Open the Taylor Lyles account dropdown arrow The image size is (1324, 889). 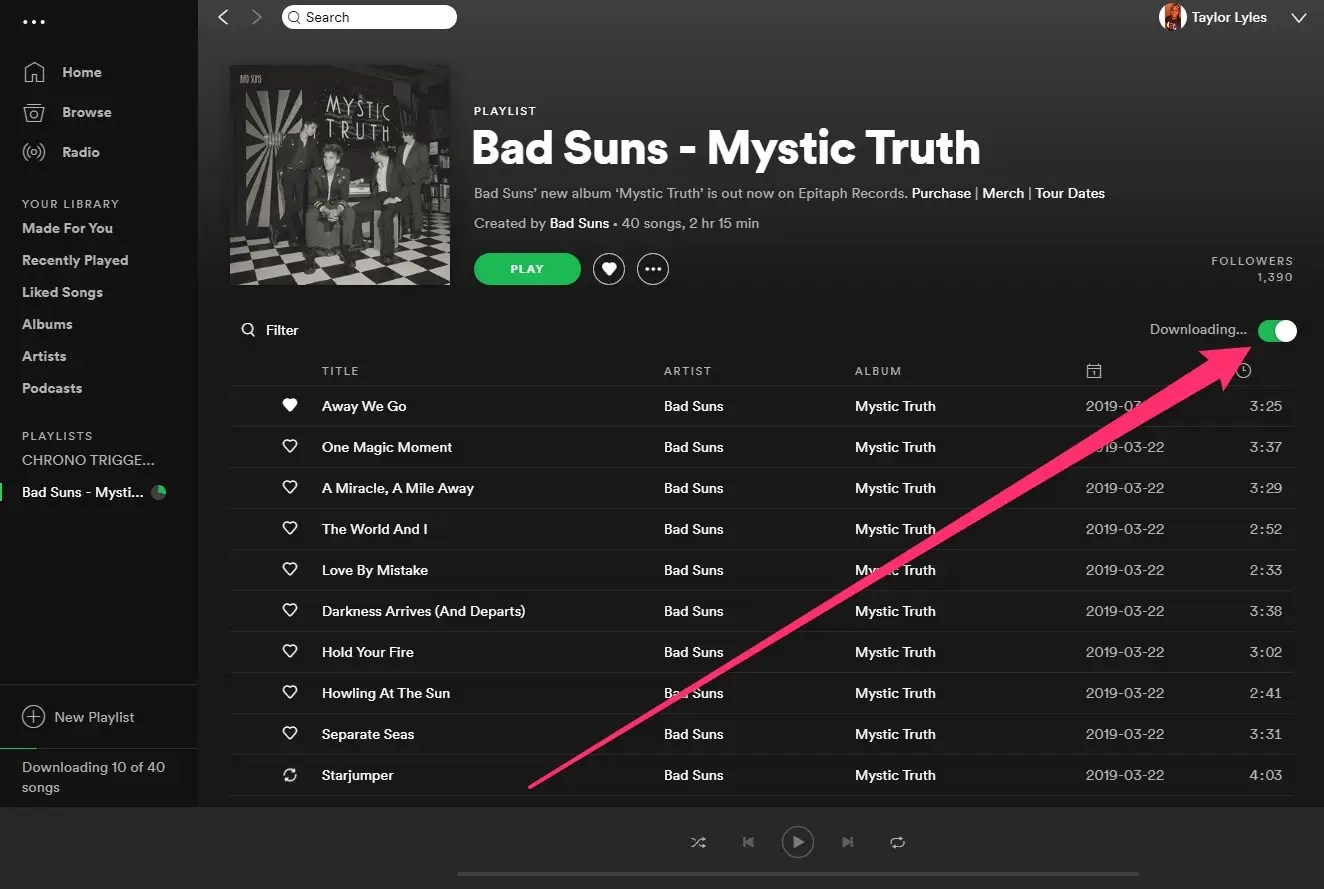(x=1299, y=18)
